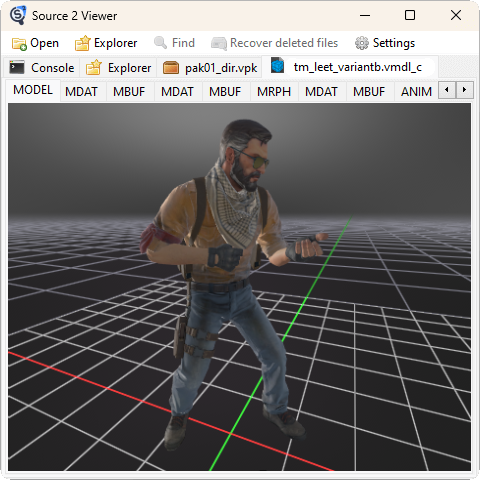The image size is (480, 480).
Task: Click the Explorer star-folder toolbar icon
Action: click(82, 43)
